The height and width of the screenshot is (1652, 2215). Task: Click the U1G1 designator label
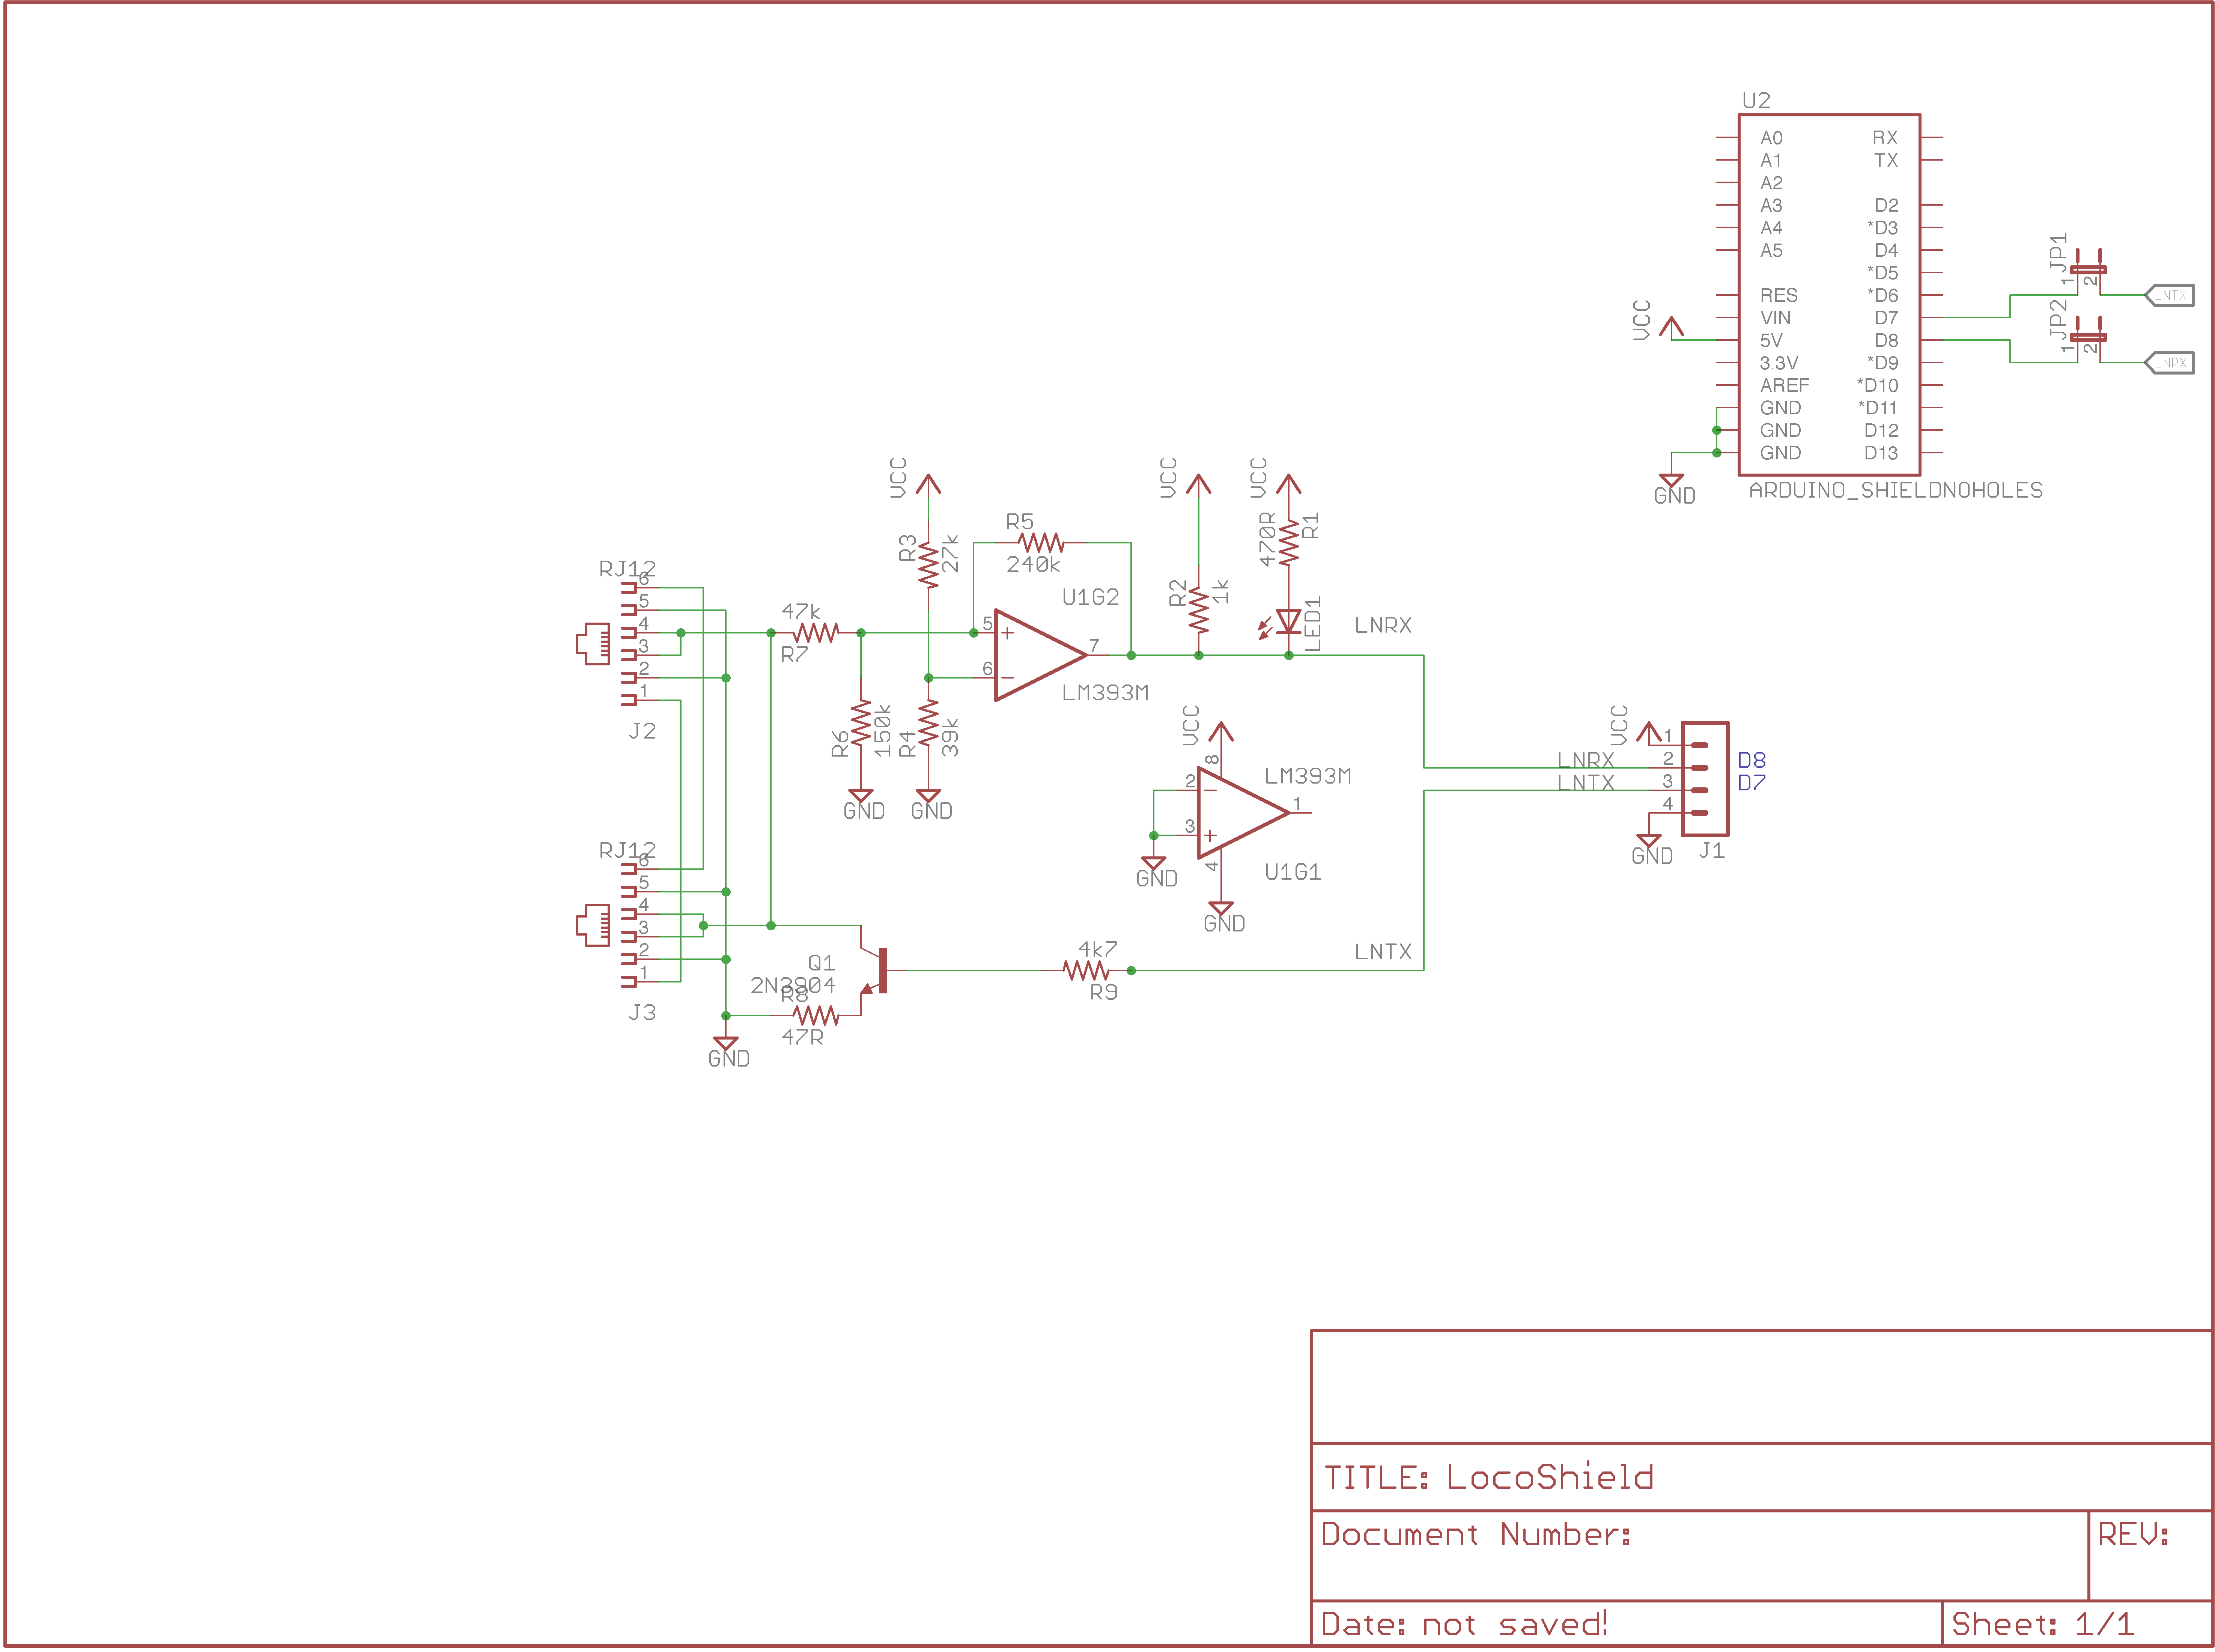pyautogui.click(x=1293, y=873)
